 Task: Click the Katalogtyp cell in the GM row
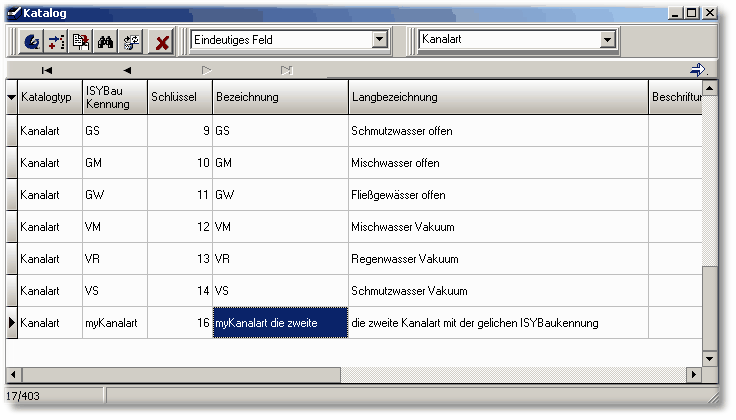coord(50,163)
